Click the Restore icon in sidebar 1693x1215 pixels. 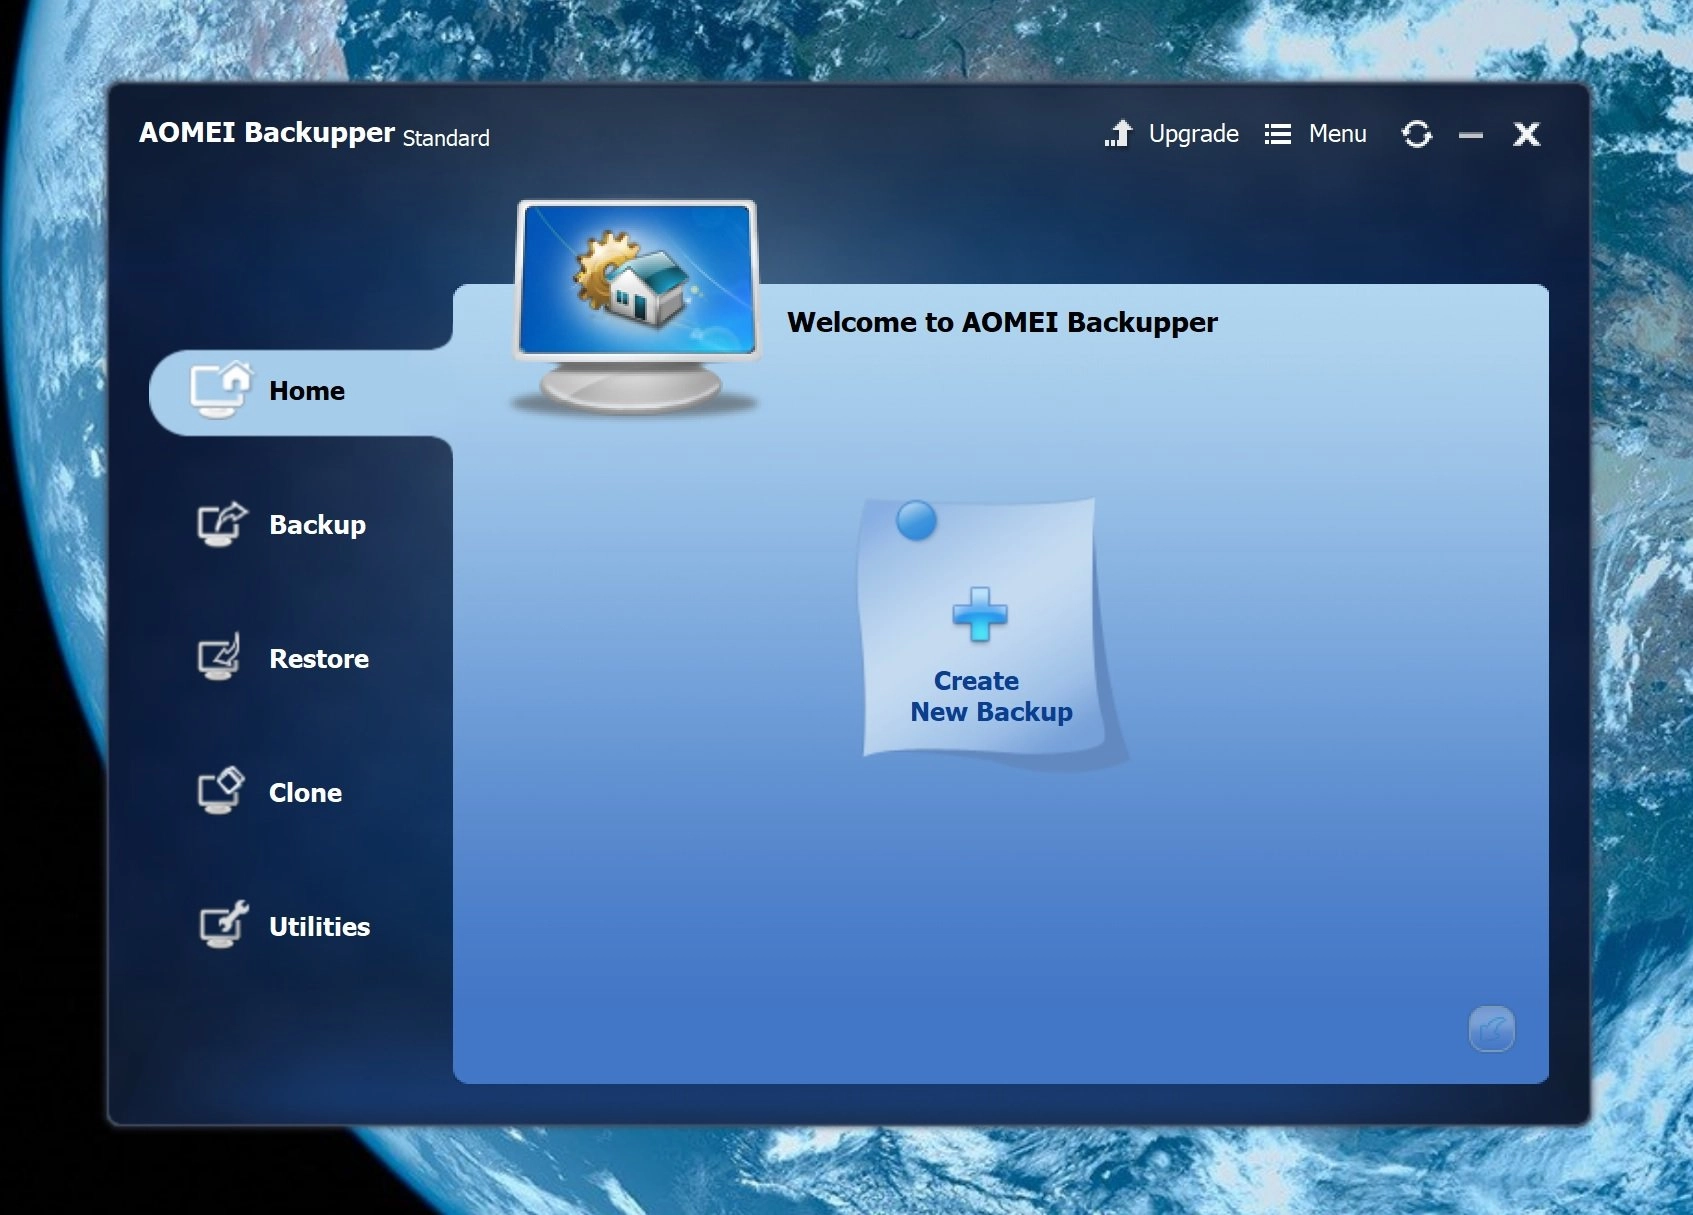click(x=220, y=657)
